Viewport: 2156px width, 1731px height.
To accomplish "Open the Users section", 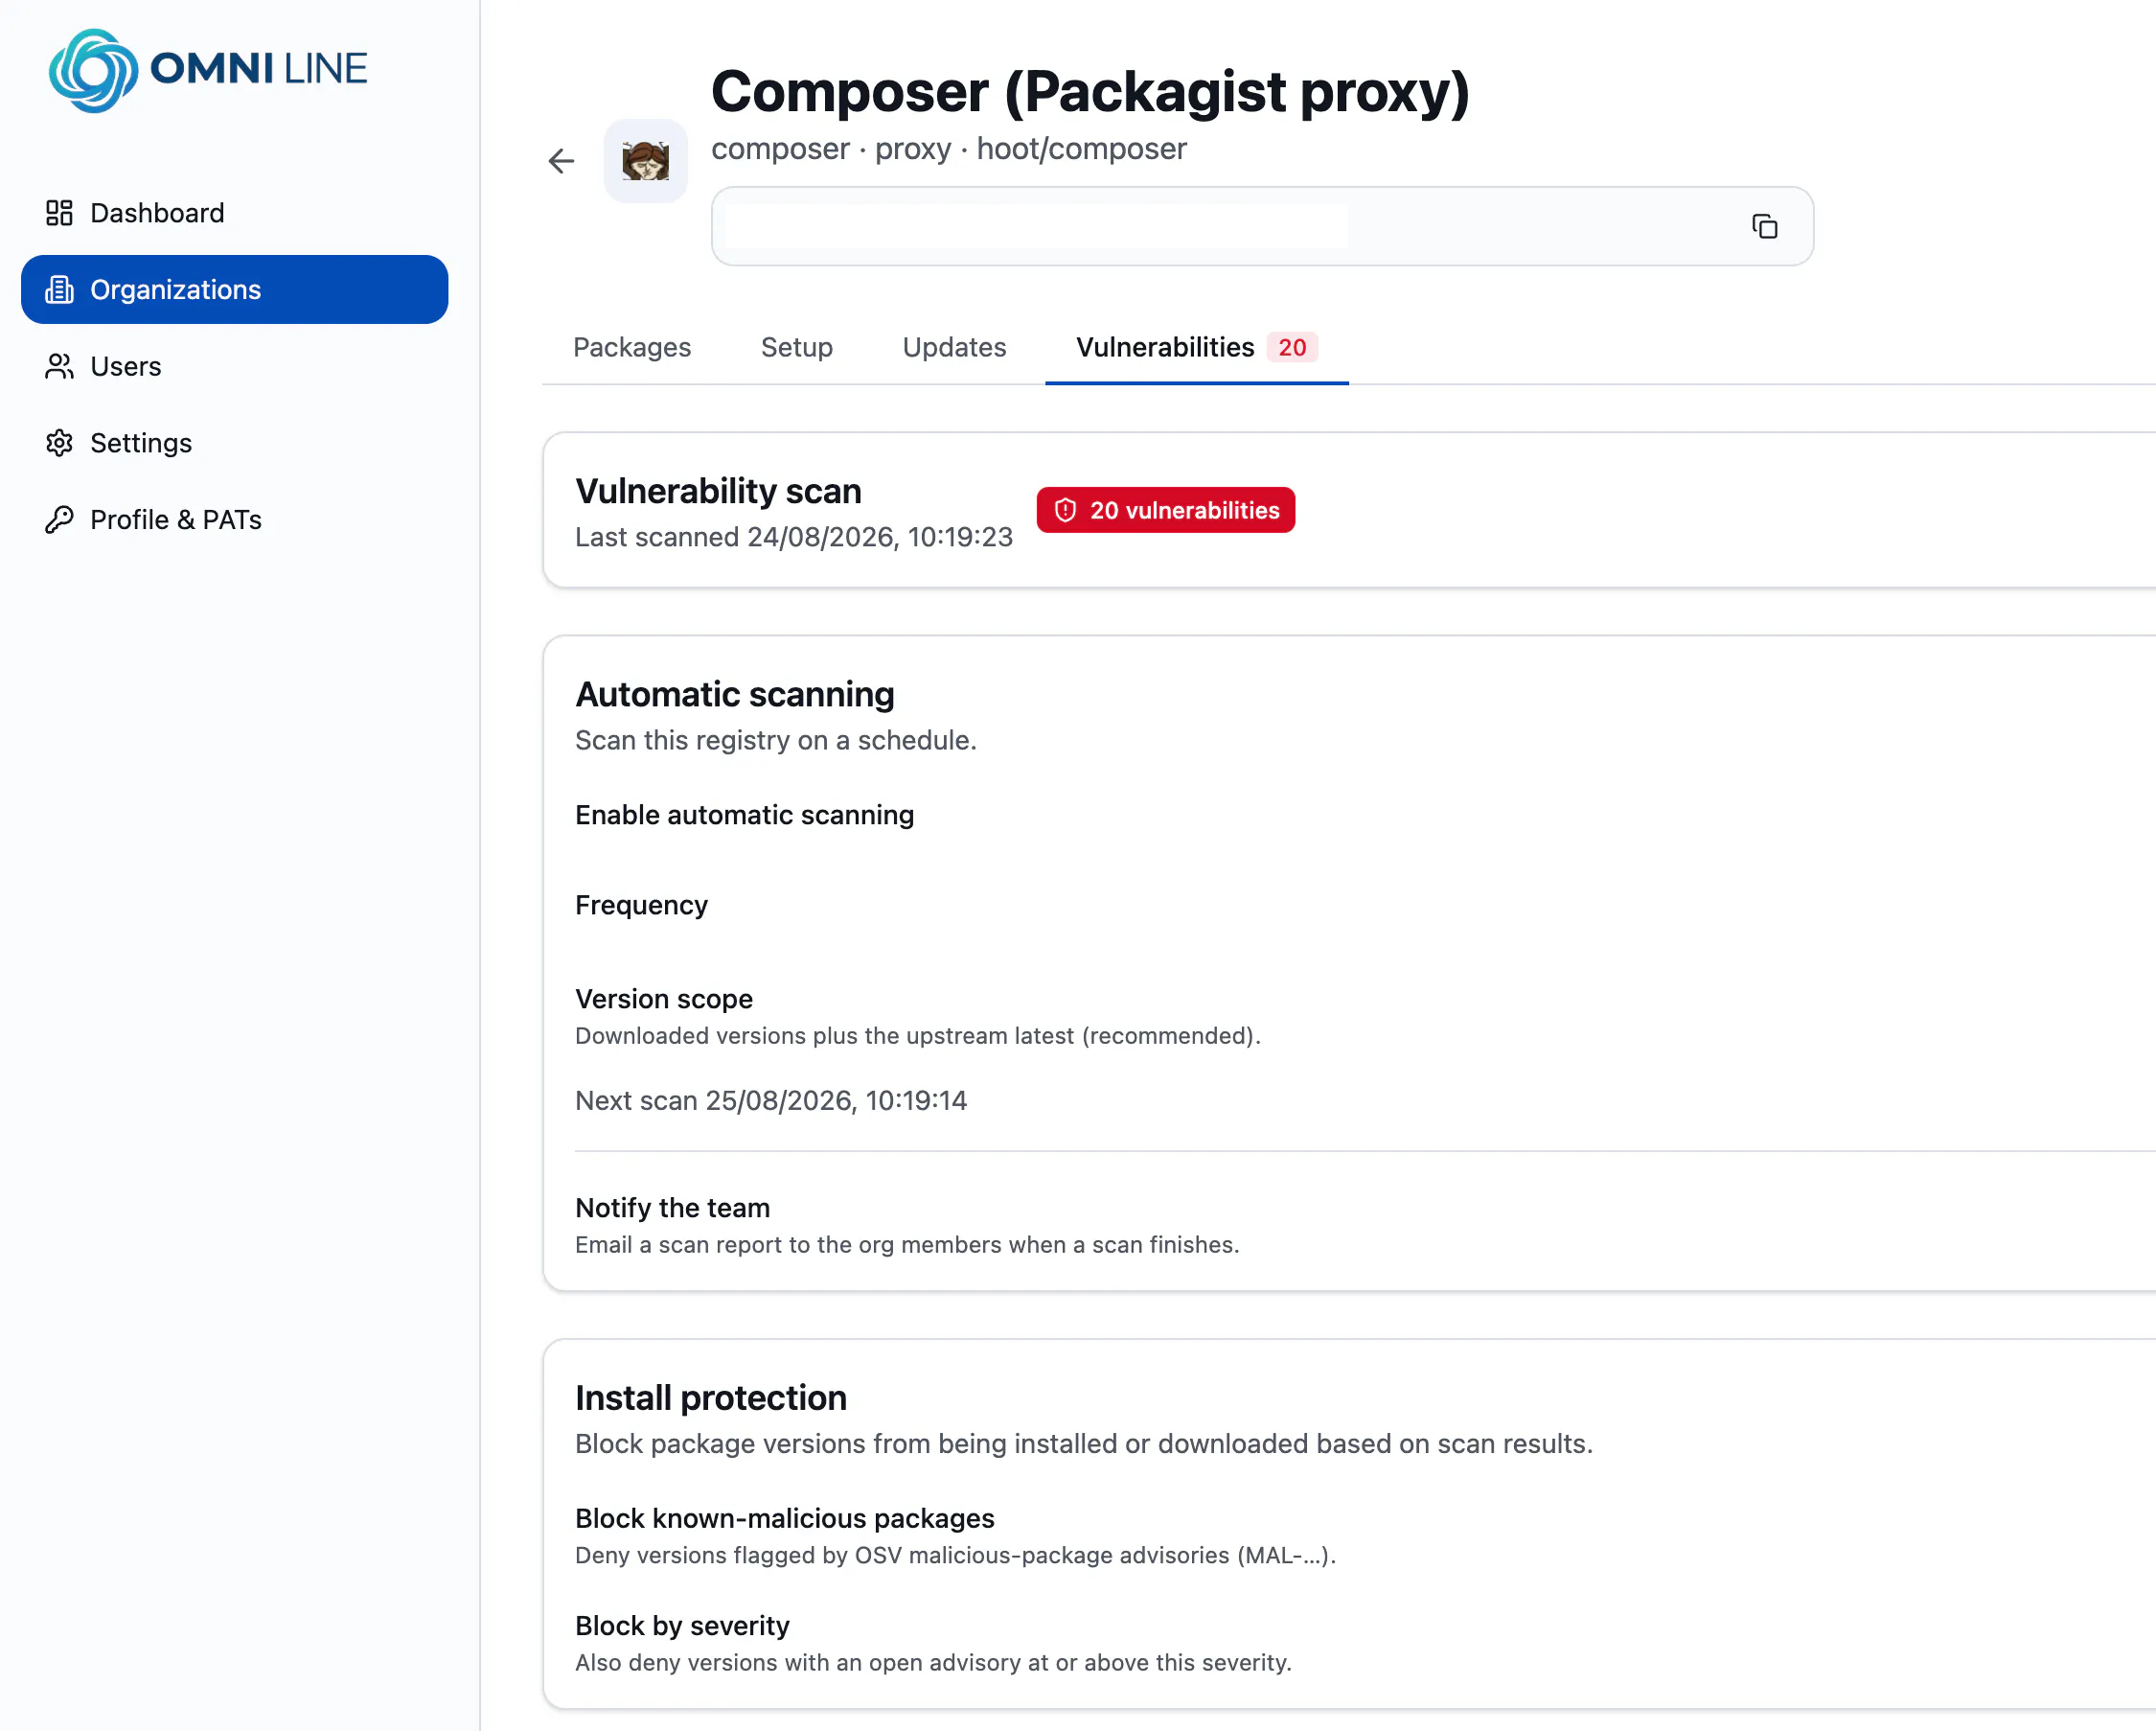I will point(234,367).
